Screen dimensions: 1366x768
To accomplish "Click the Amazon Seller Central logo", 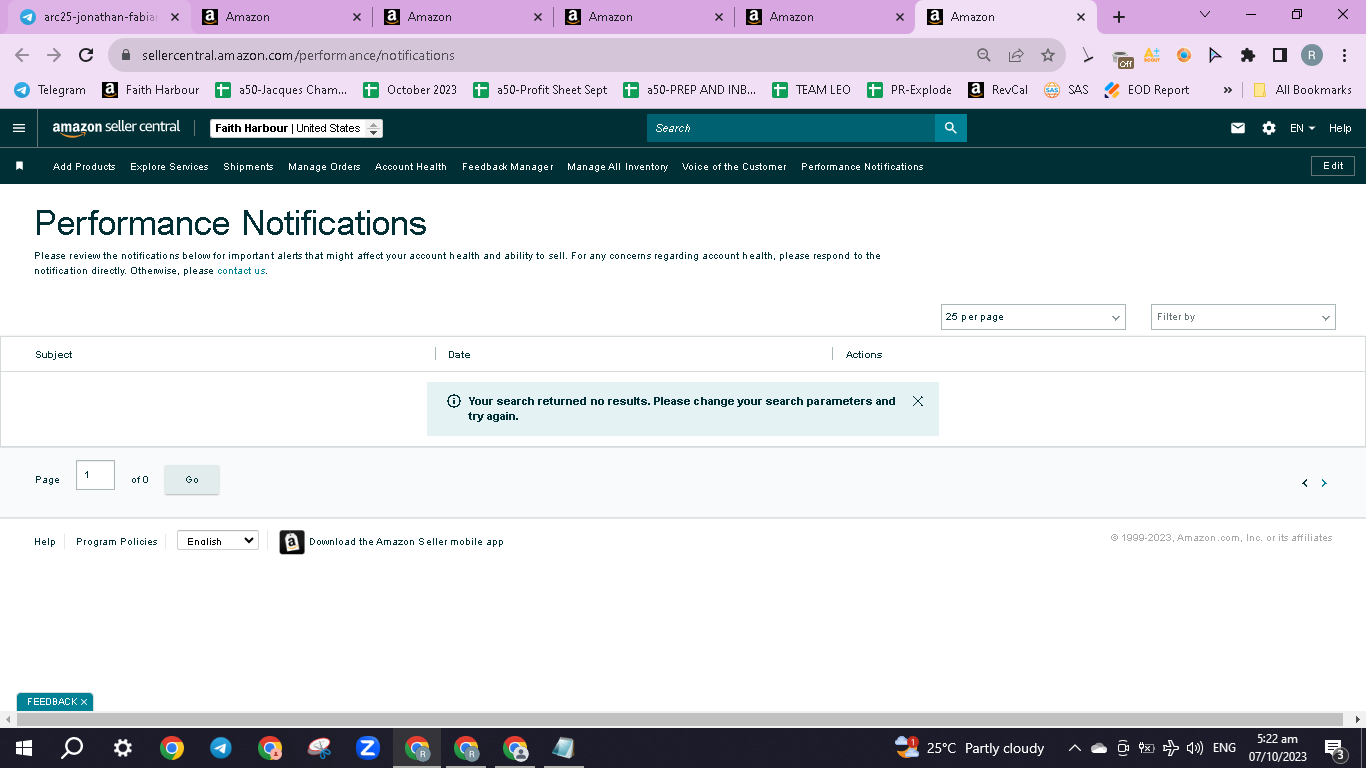I will point(116,128).
